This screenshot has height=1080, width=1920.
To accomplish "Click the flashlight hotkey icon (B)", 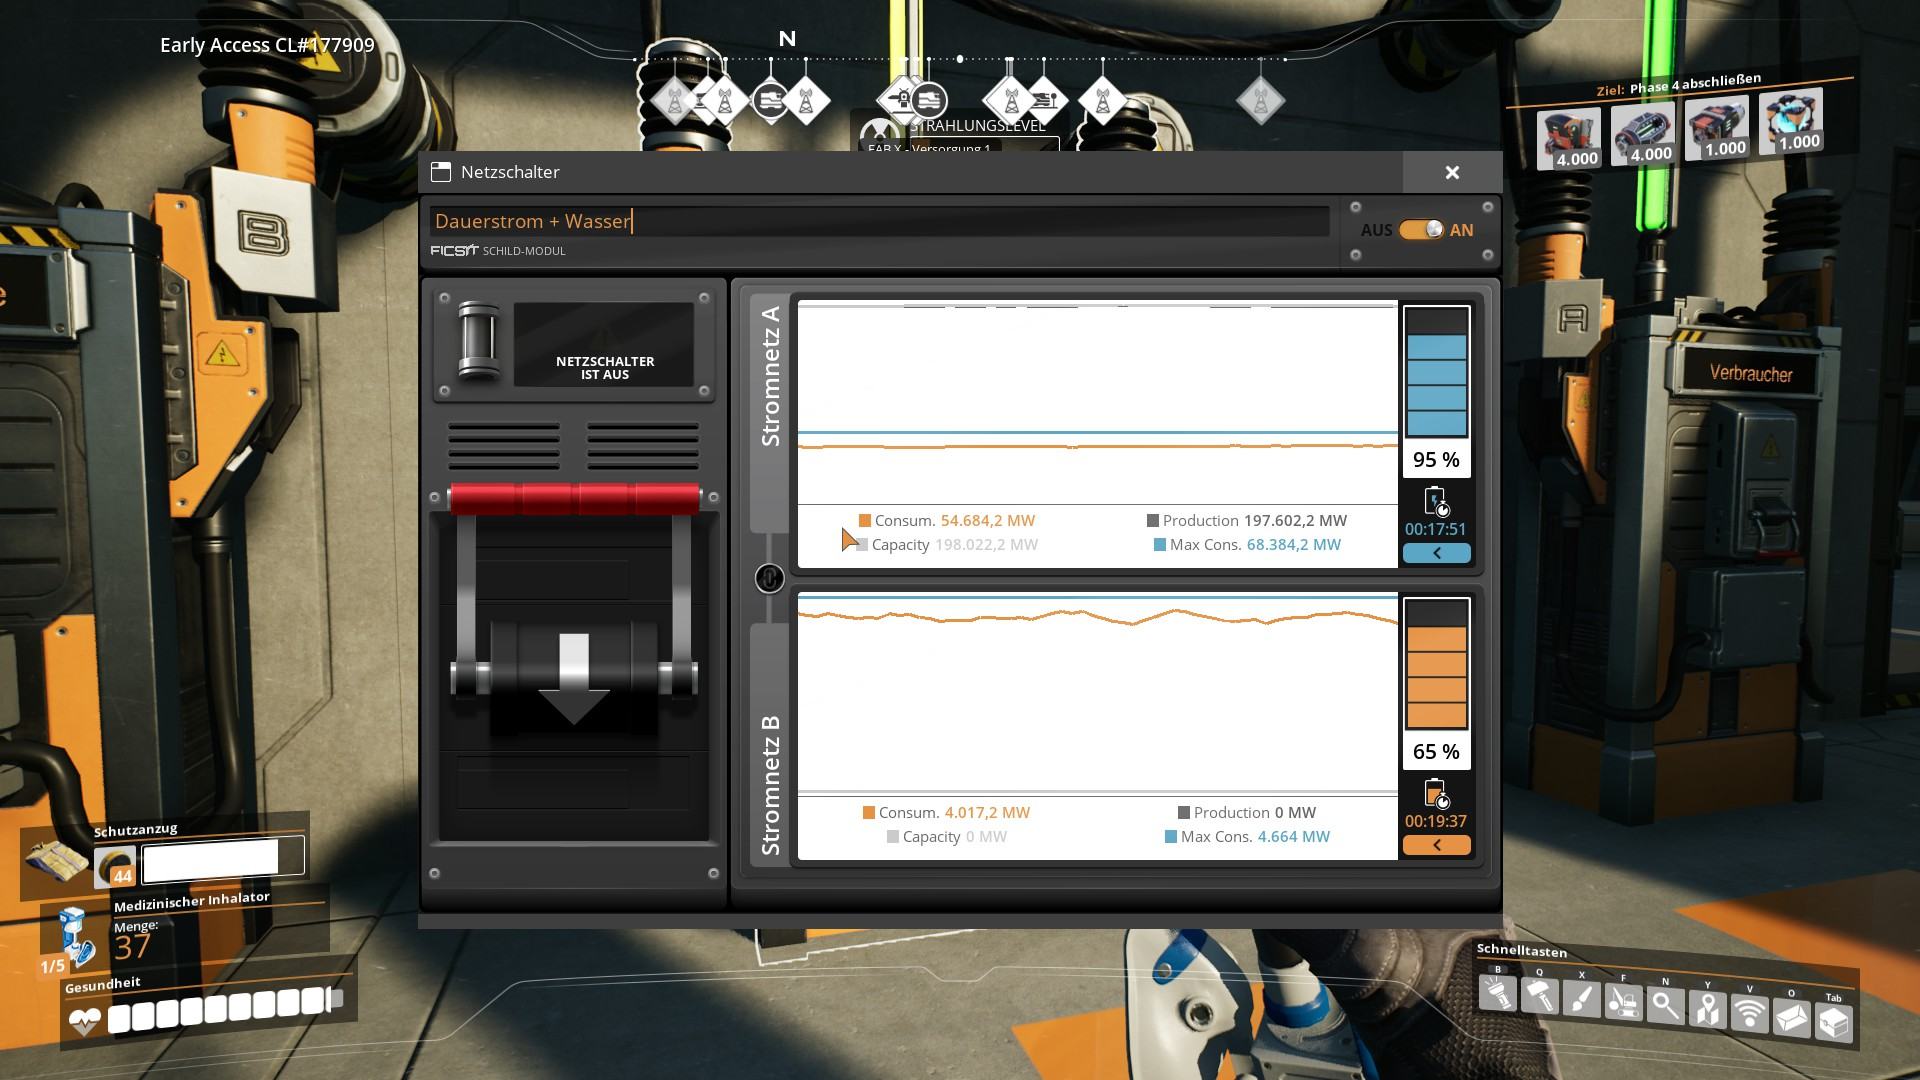I will (x=1497, y=994).
